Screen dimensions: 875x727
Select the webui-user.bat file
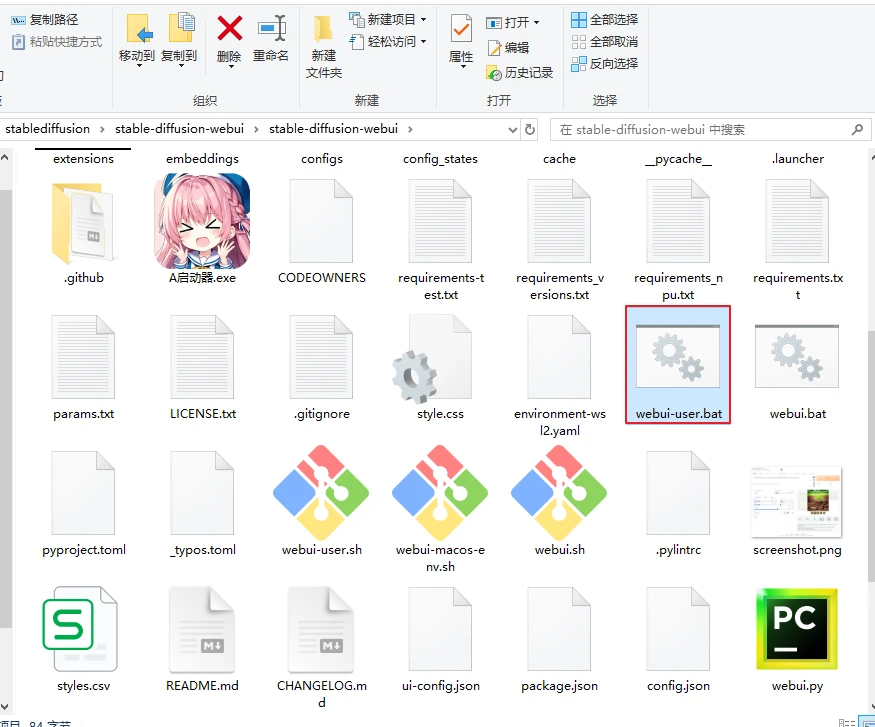tap(678, 364)
